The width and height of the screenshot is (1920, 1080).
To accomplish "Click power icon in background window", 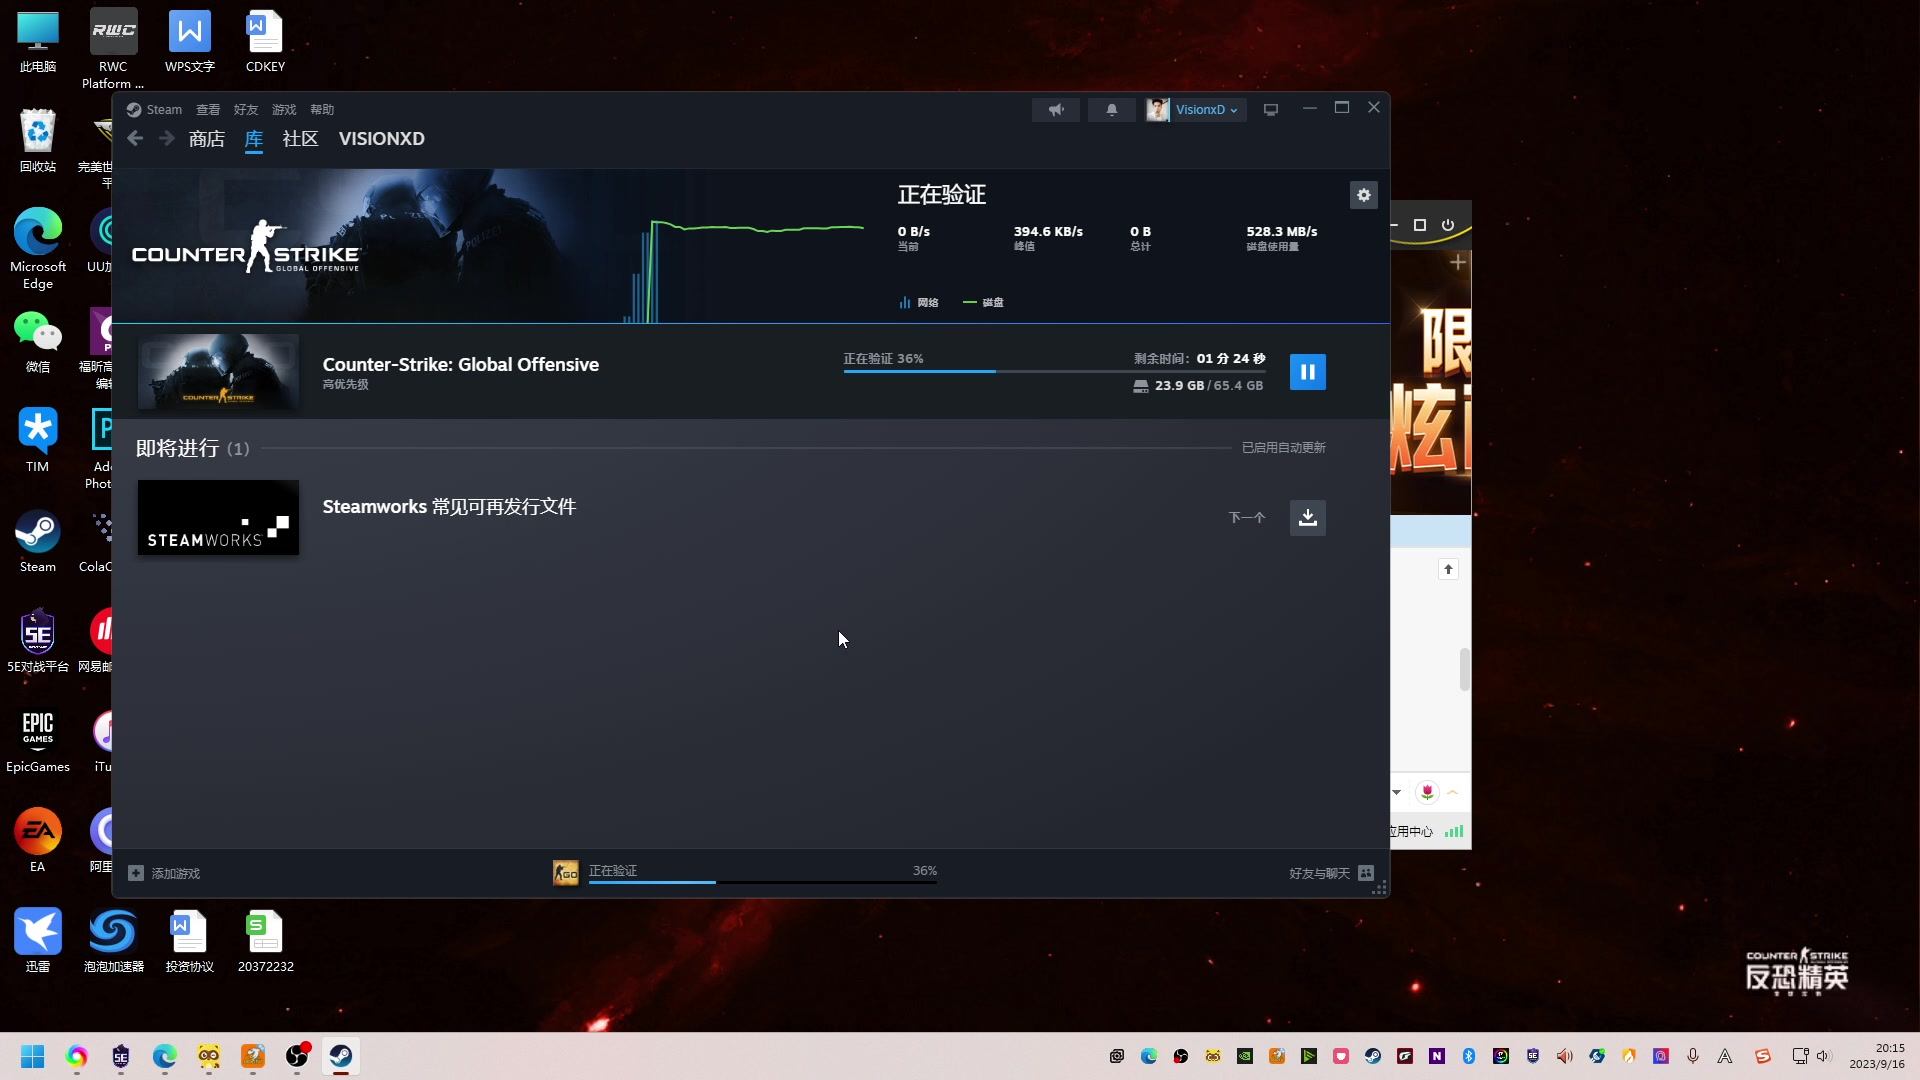I will tap(1447, 226).
